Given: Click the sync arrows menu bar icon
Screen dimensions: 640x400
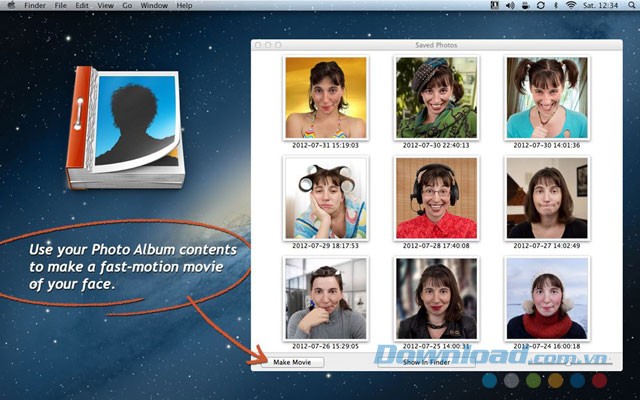Looking at the screenshot, I should tap(541, 5).
